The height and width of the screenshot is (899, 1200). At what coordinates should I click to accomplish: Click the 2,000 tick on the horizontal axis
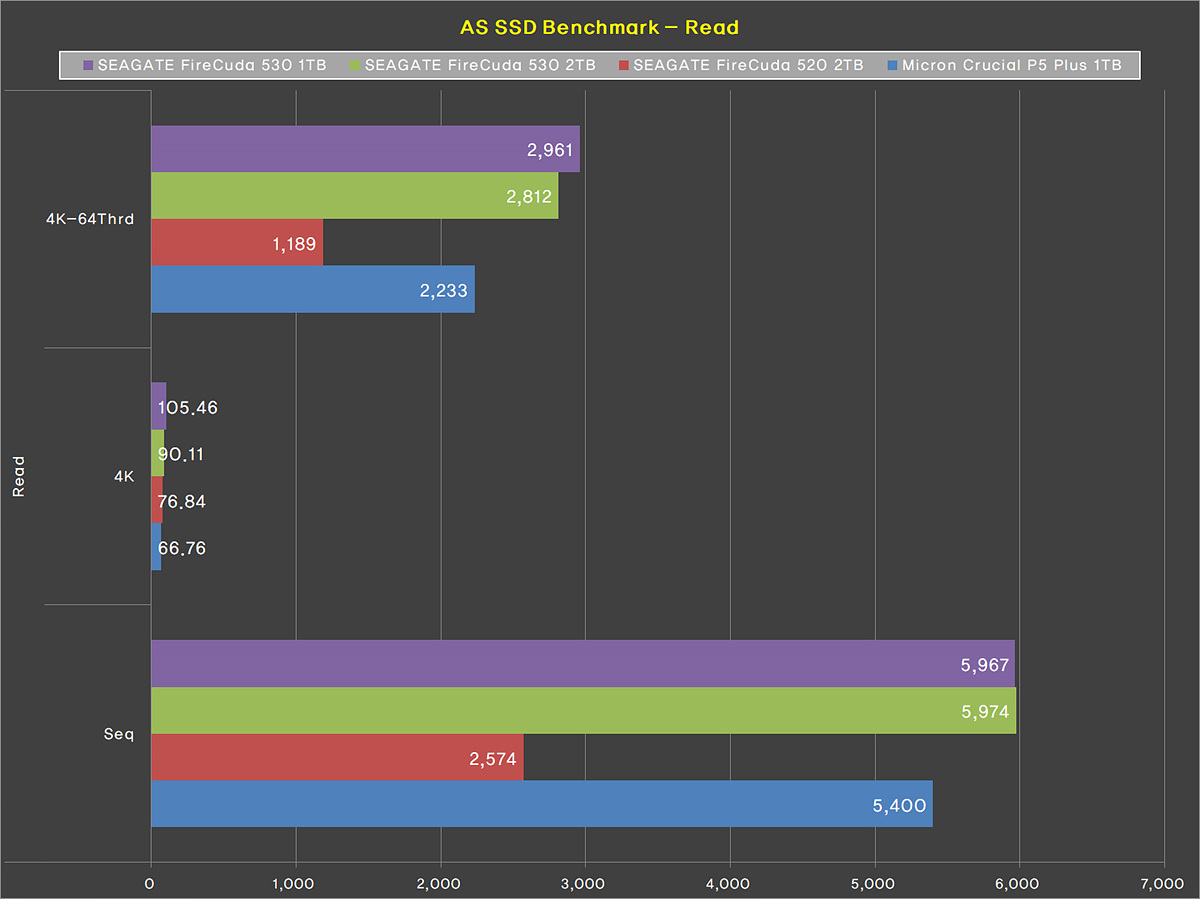[440, 883]
